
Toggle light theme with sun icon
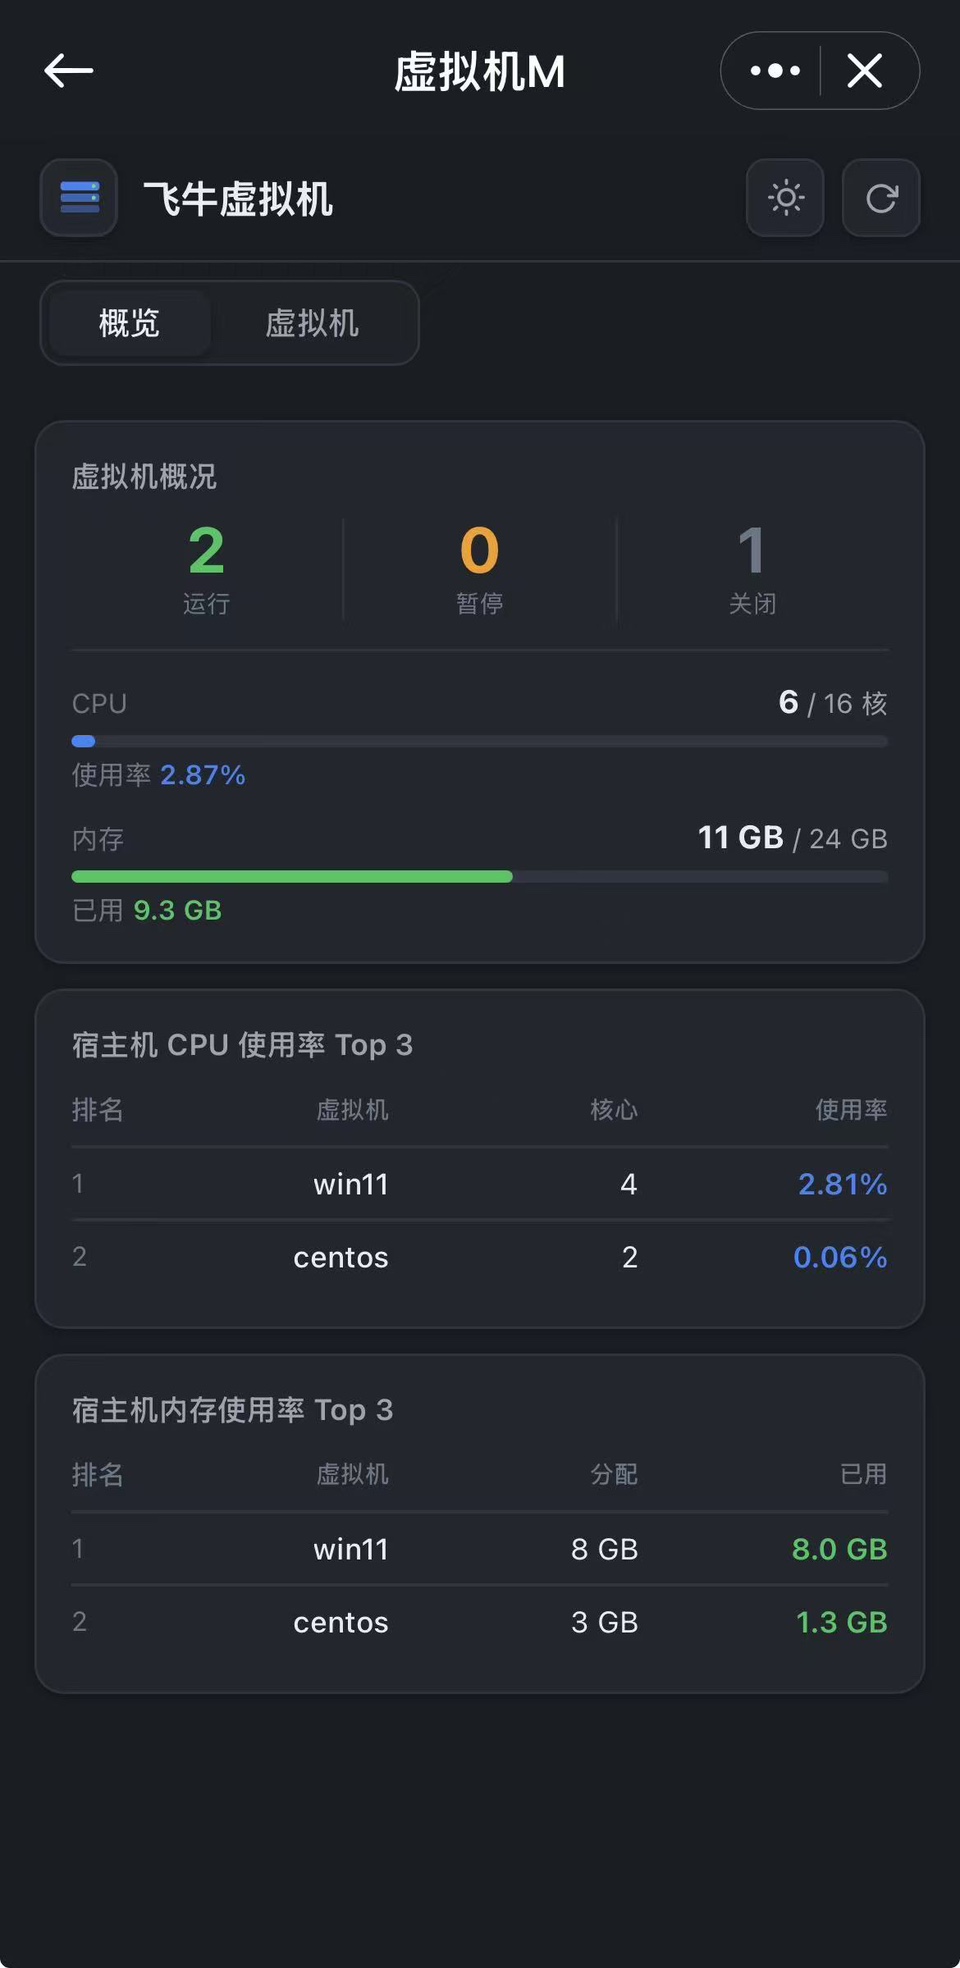785,198
